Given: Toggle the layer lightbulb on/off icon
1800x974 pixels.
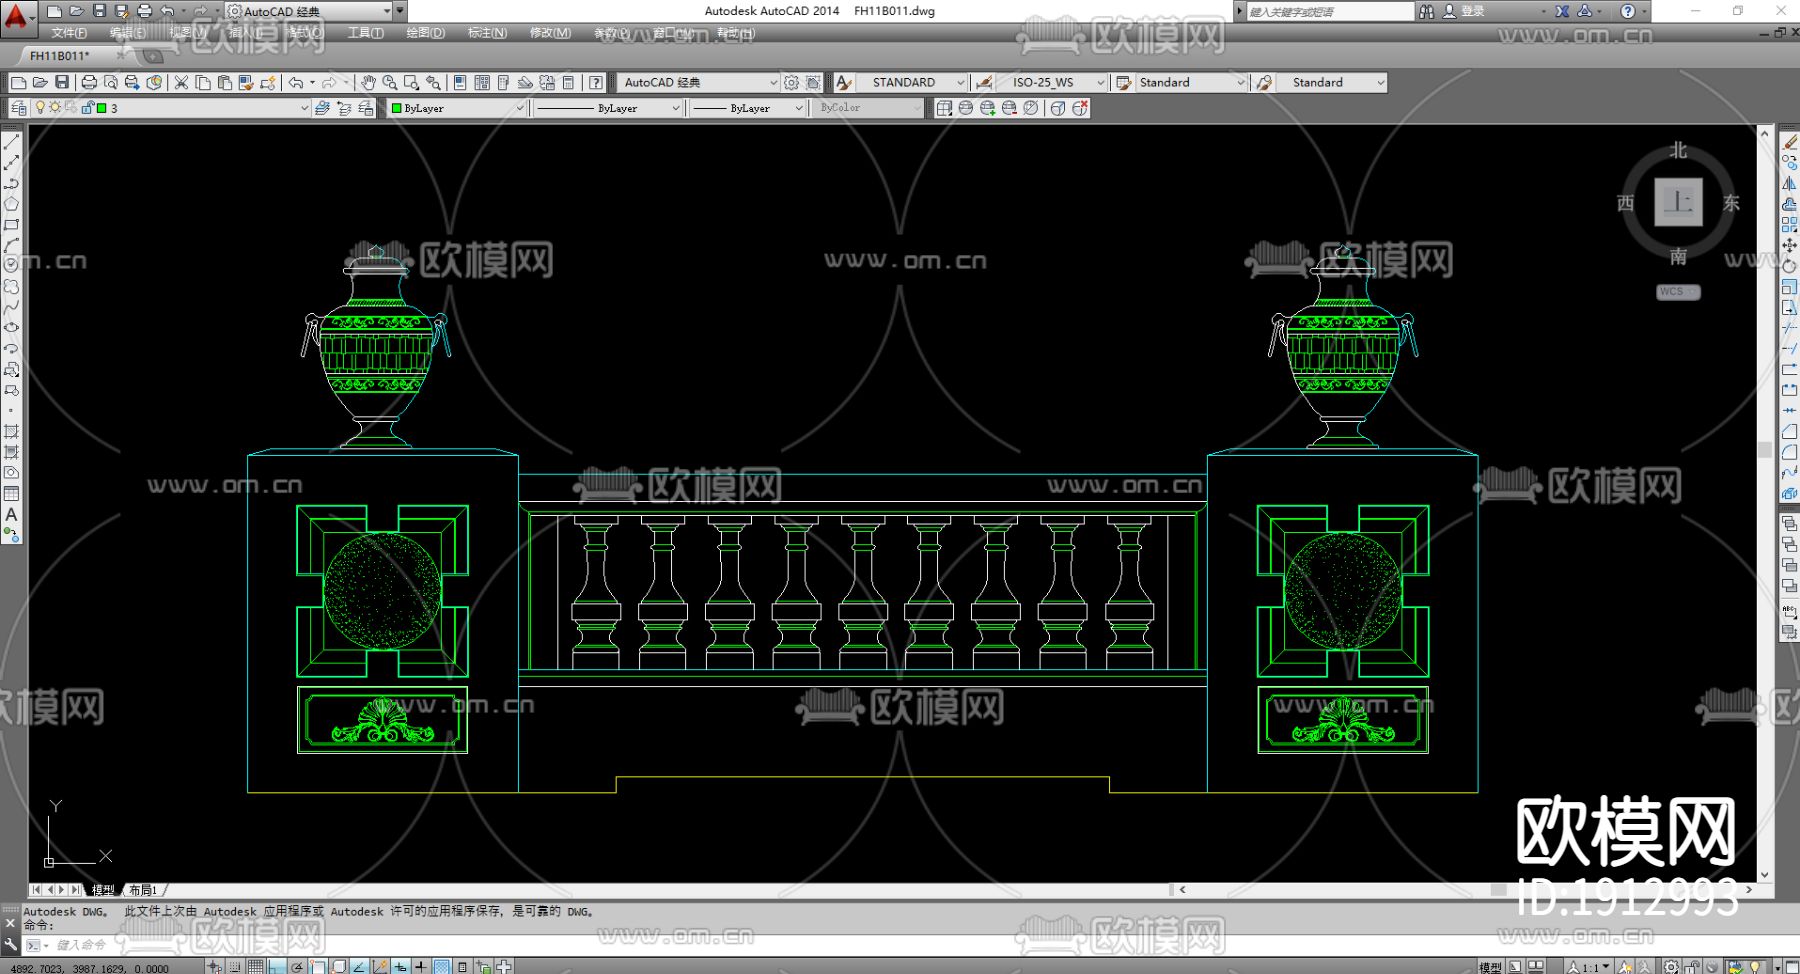Looking at the screenshot, I should tap(40, 108).
